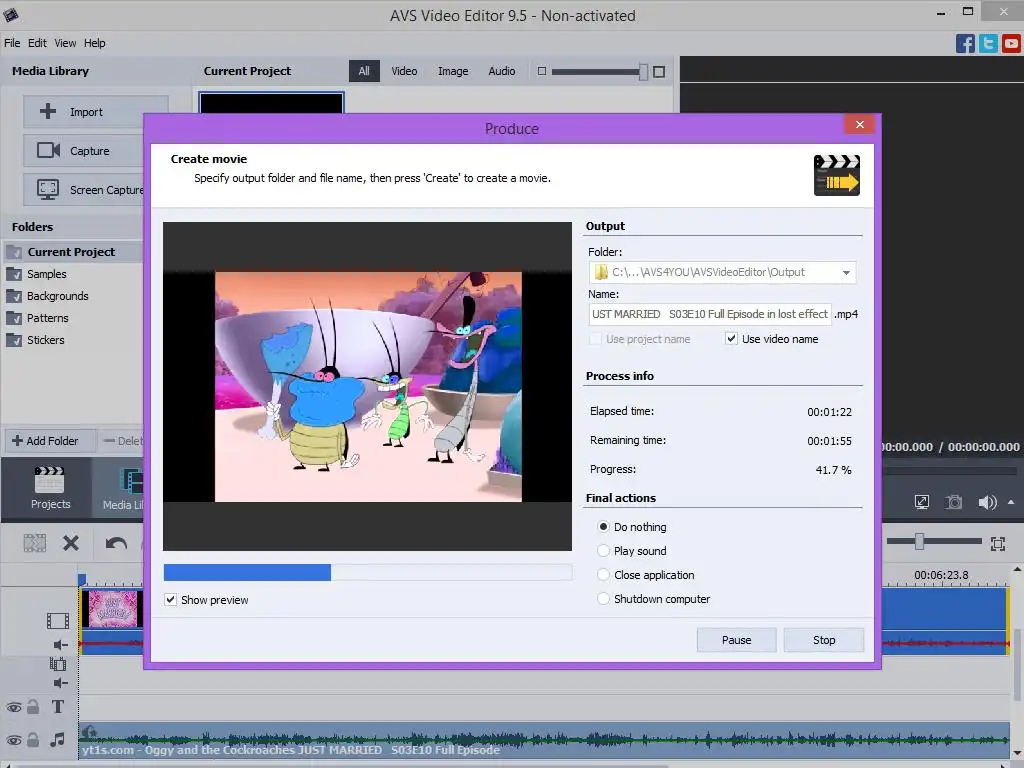Click the Add Folder button
The image size is (1024, 768).
(x=51, y=441)
